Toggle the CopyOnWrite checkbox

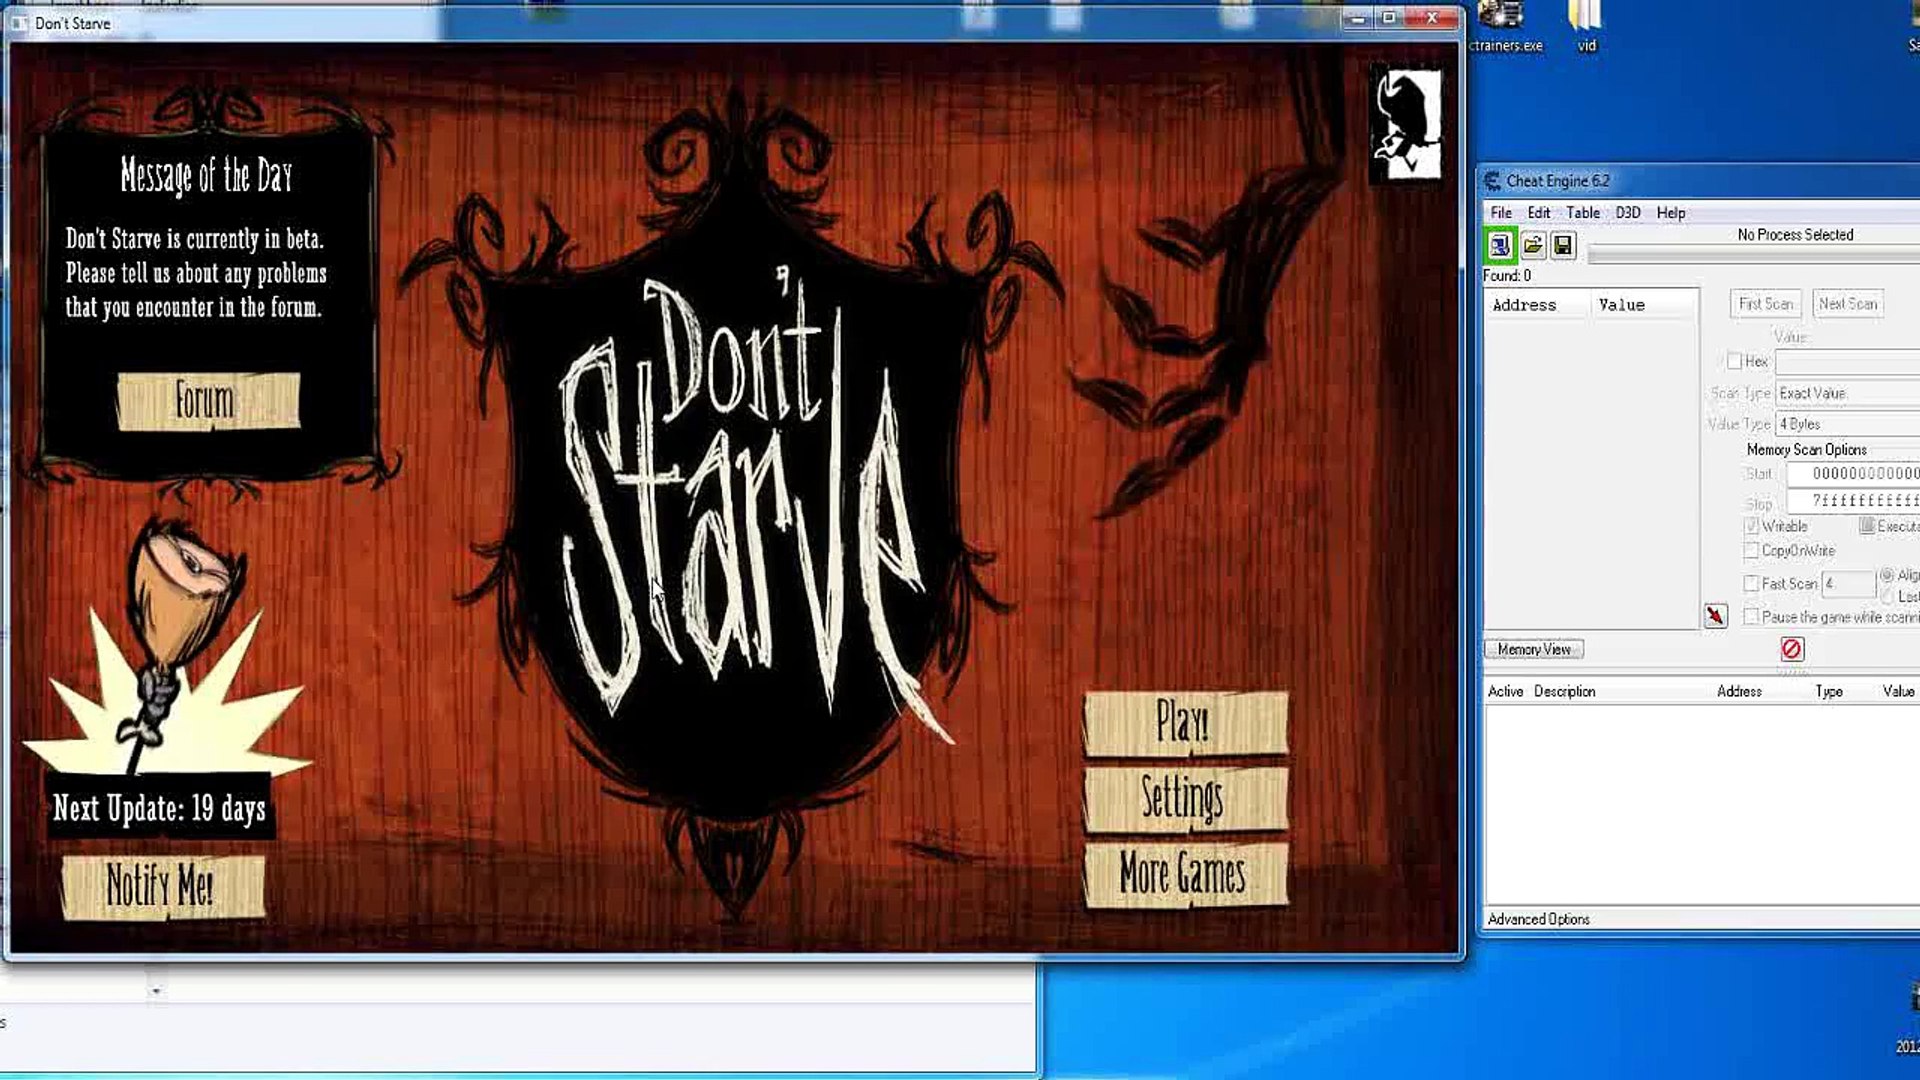1751,551
